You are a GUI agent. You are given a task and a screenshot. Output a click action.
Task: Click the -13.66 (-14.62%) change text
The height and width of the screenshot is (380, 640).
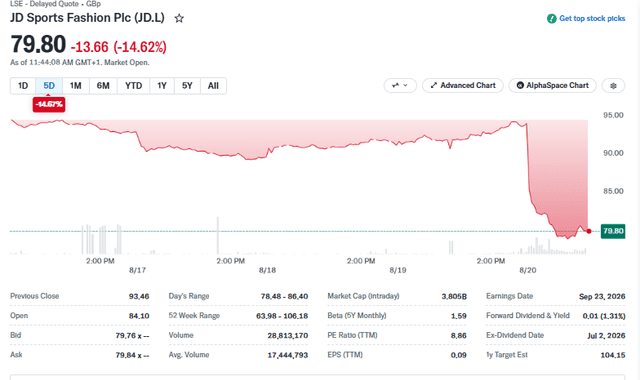pyautogui.click(x=119, y=47)
